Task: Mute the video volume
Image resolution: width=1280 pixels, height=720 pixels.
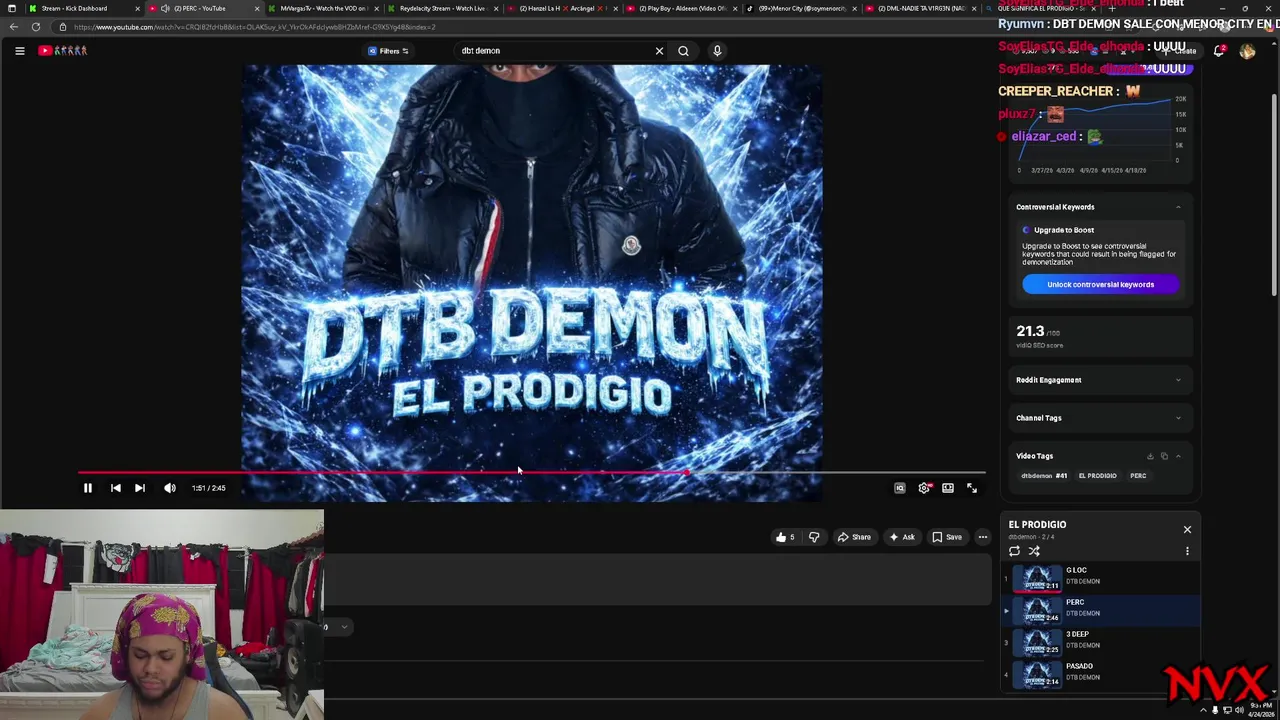Action: [x=170, y=488]
